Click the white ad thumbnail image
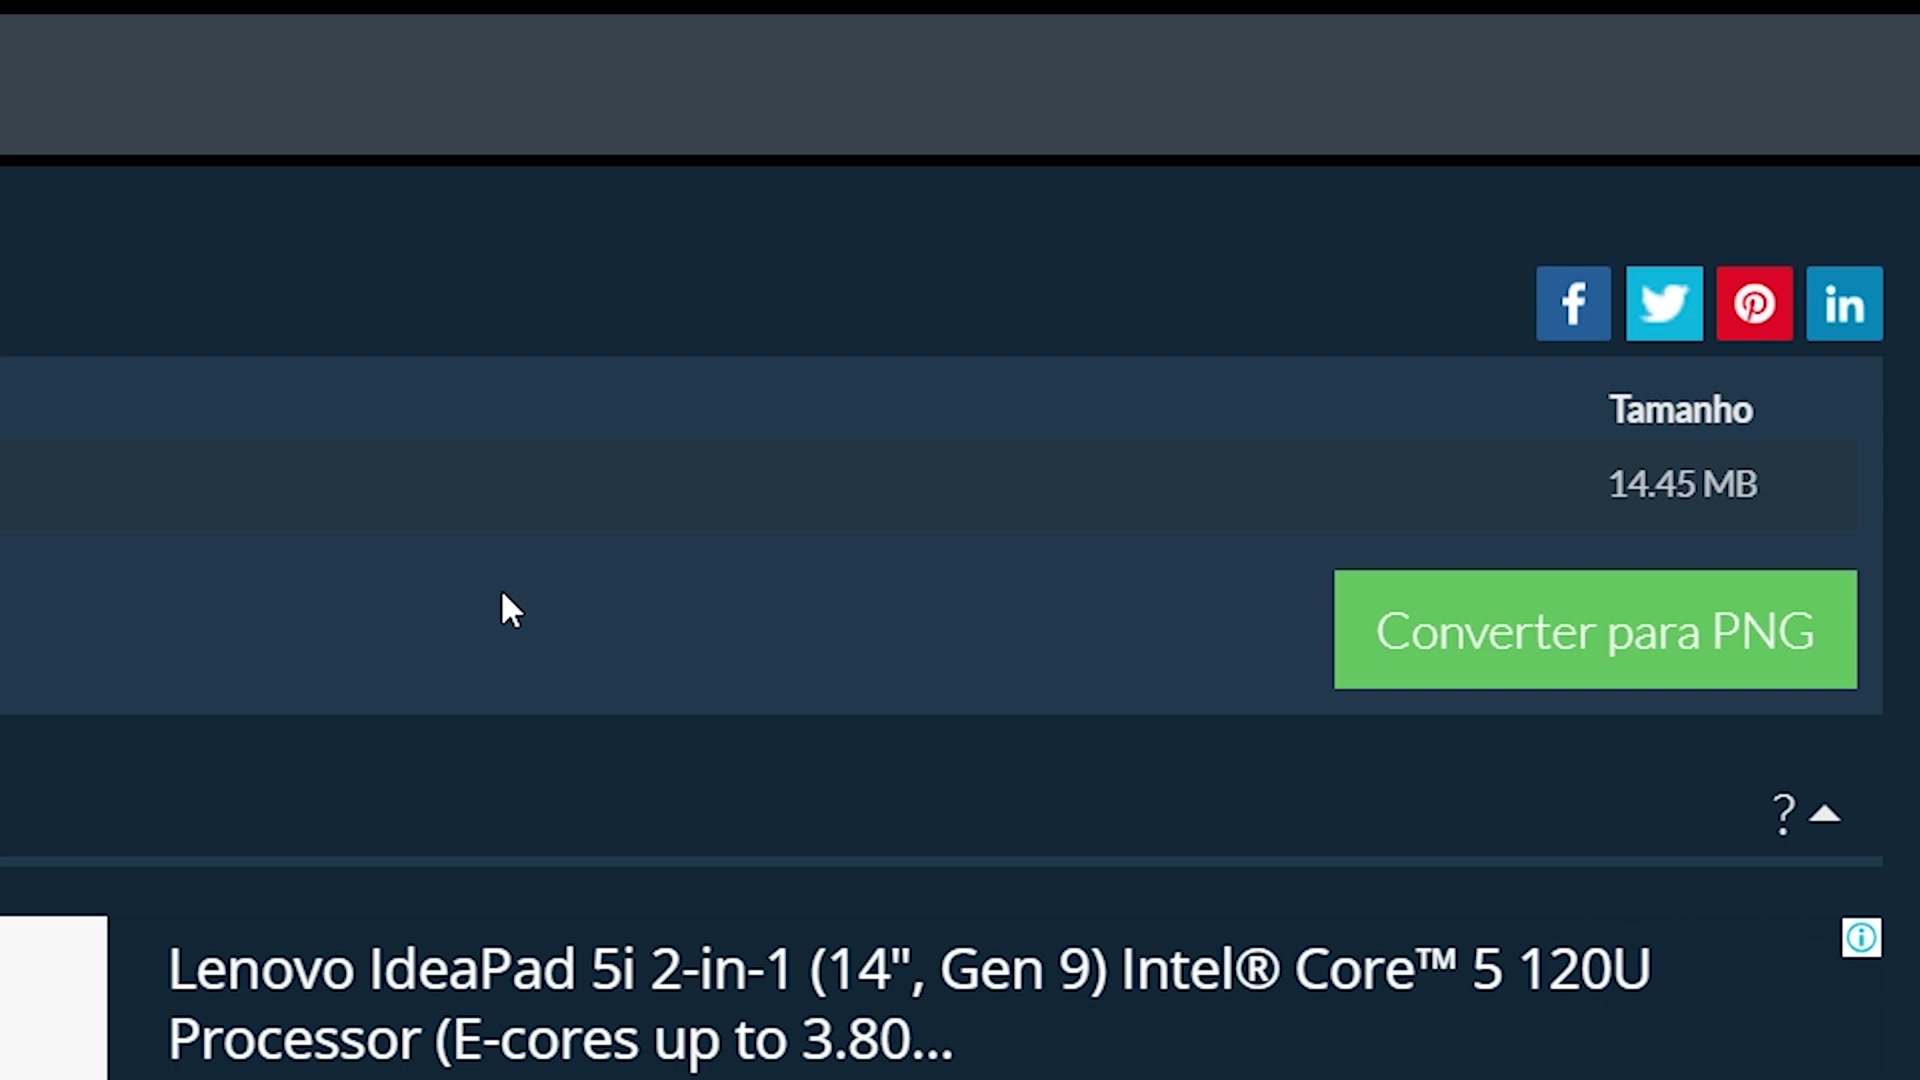 (53, 998)
